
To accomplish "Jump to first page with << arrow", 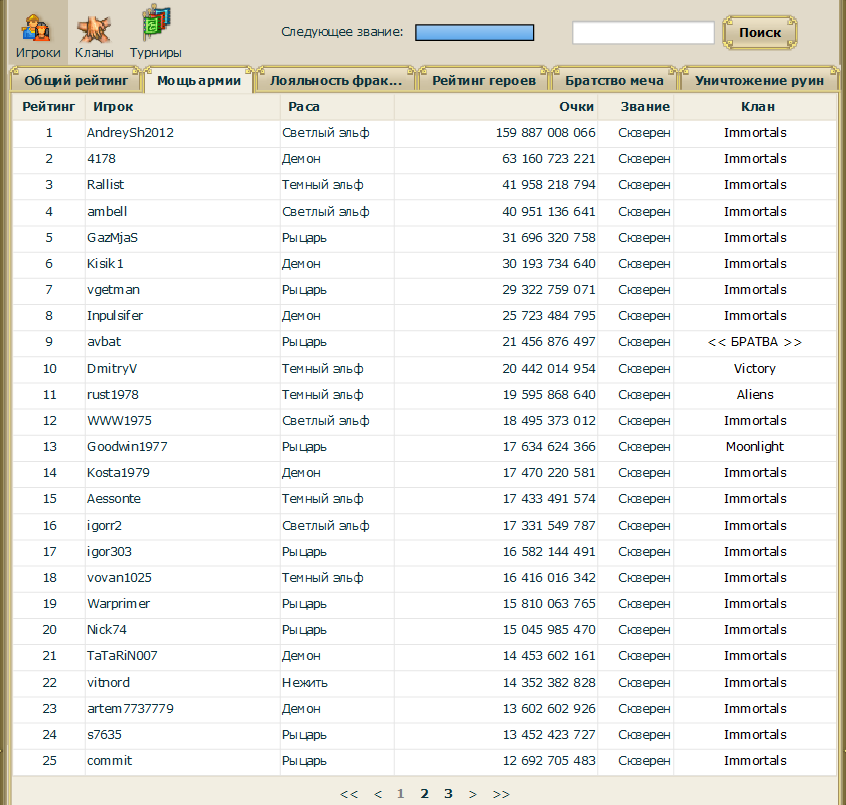I will [349, 794].
